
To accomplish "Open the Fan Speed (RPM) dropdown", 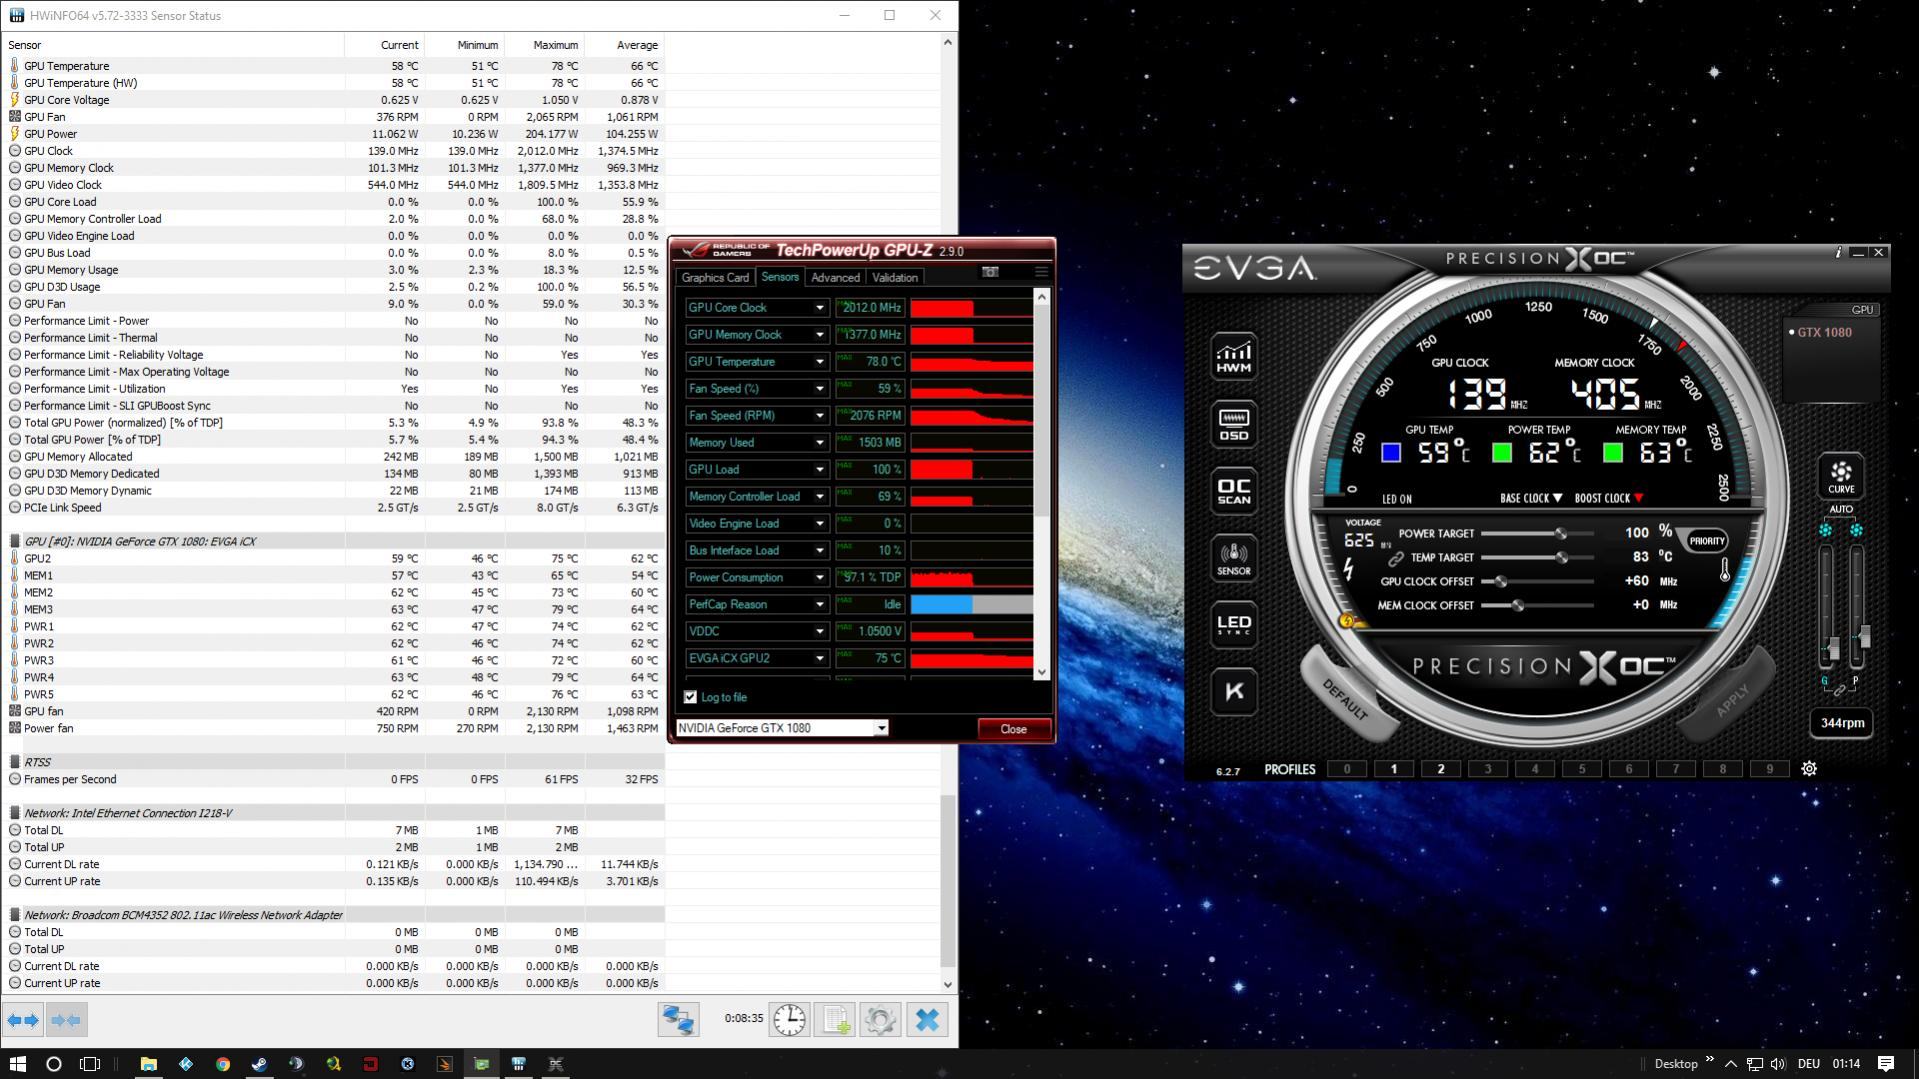I will tap(819, 416).
